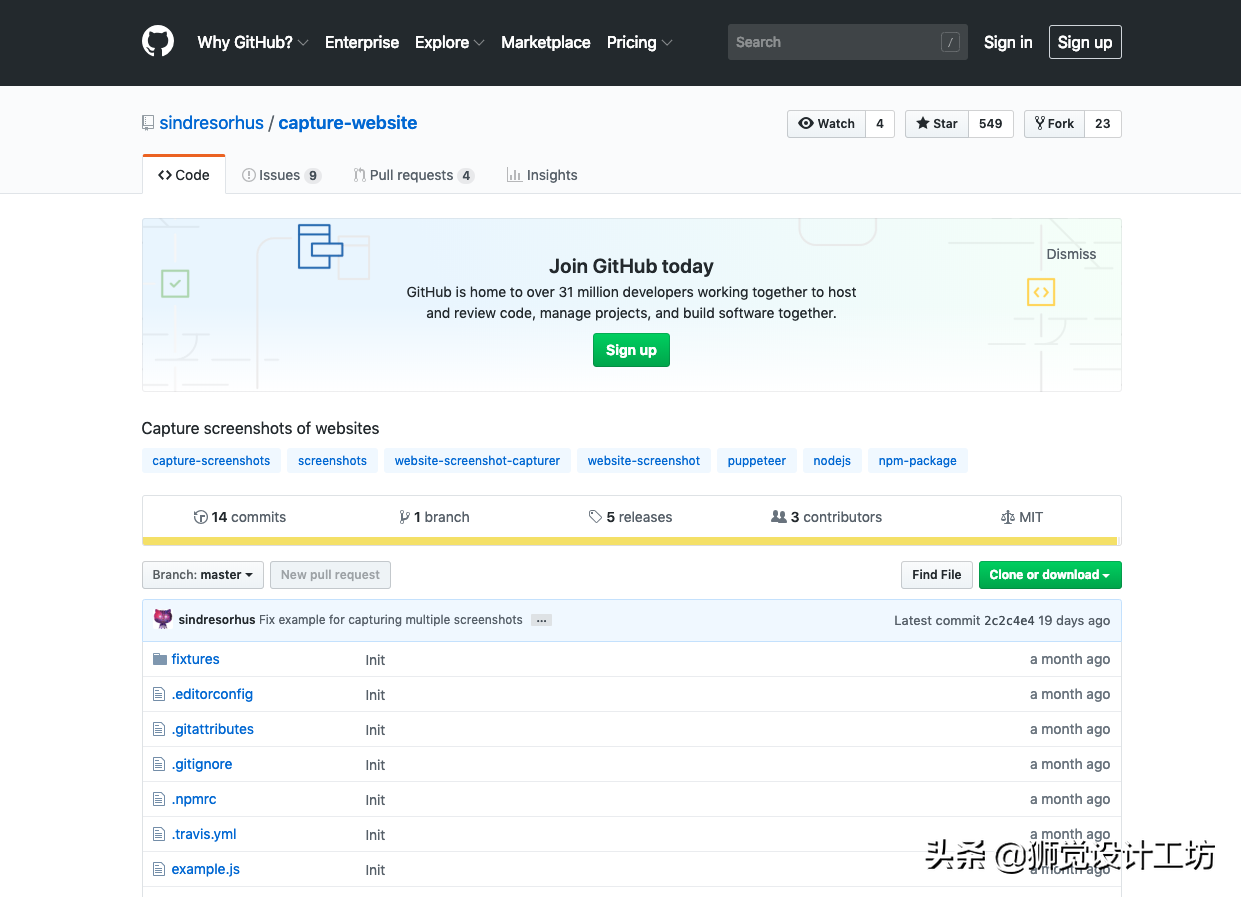Click the GitHub Octocat logo
The width and height of the screenshot is (1241, 897).
point(158,42)
